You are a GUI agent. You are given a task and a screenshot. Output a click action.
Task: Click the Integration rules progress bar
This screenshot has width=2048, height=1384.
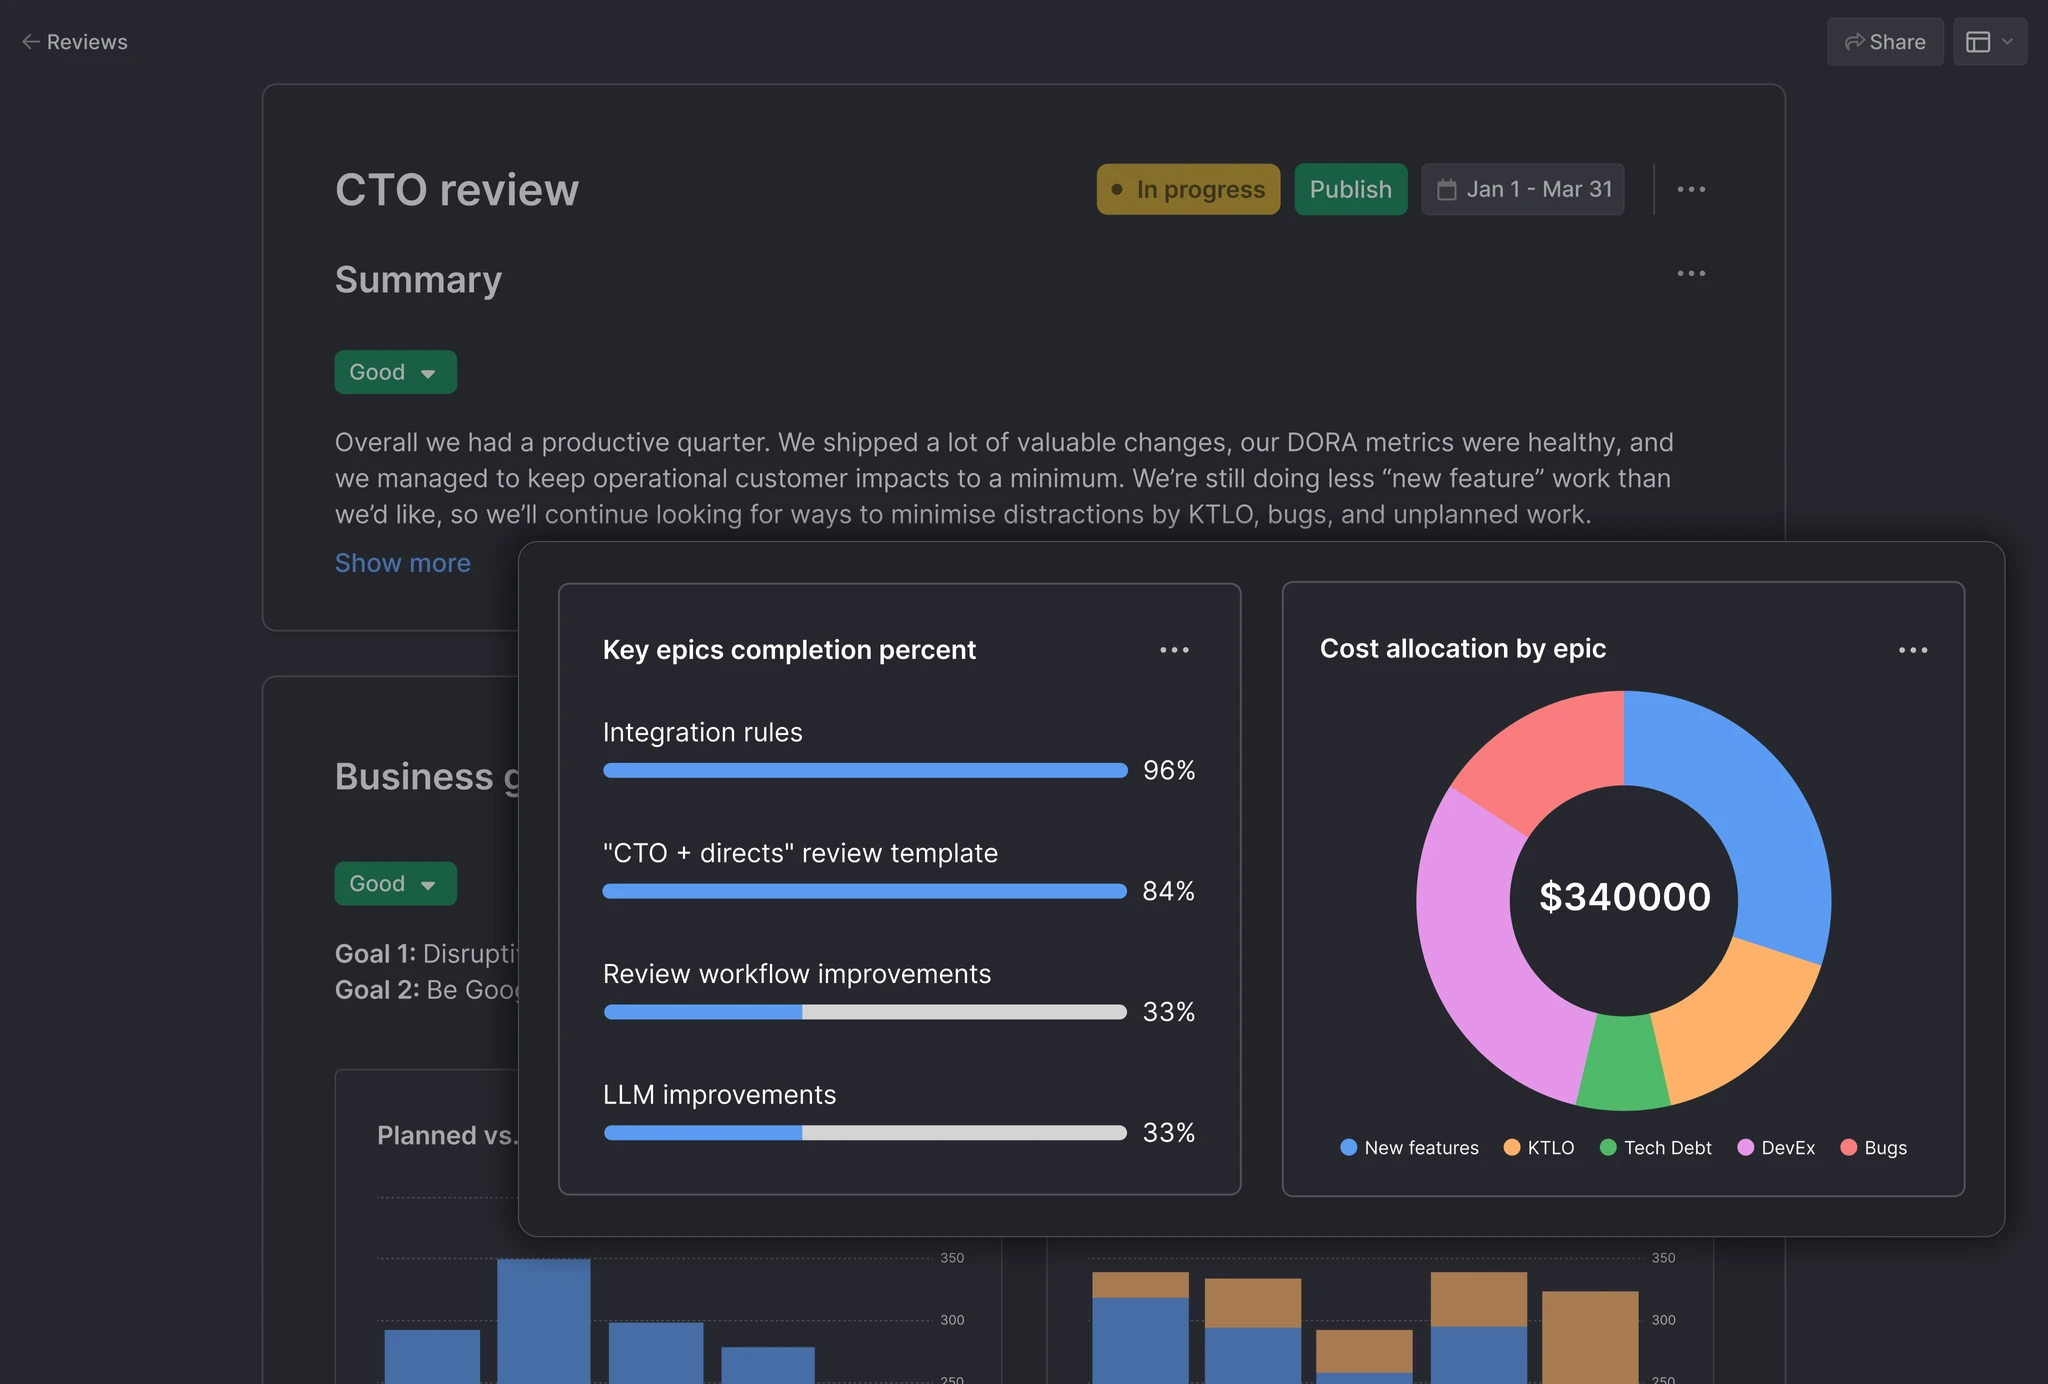pos(865,770)
